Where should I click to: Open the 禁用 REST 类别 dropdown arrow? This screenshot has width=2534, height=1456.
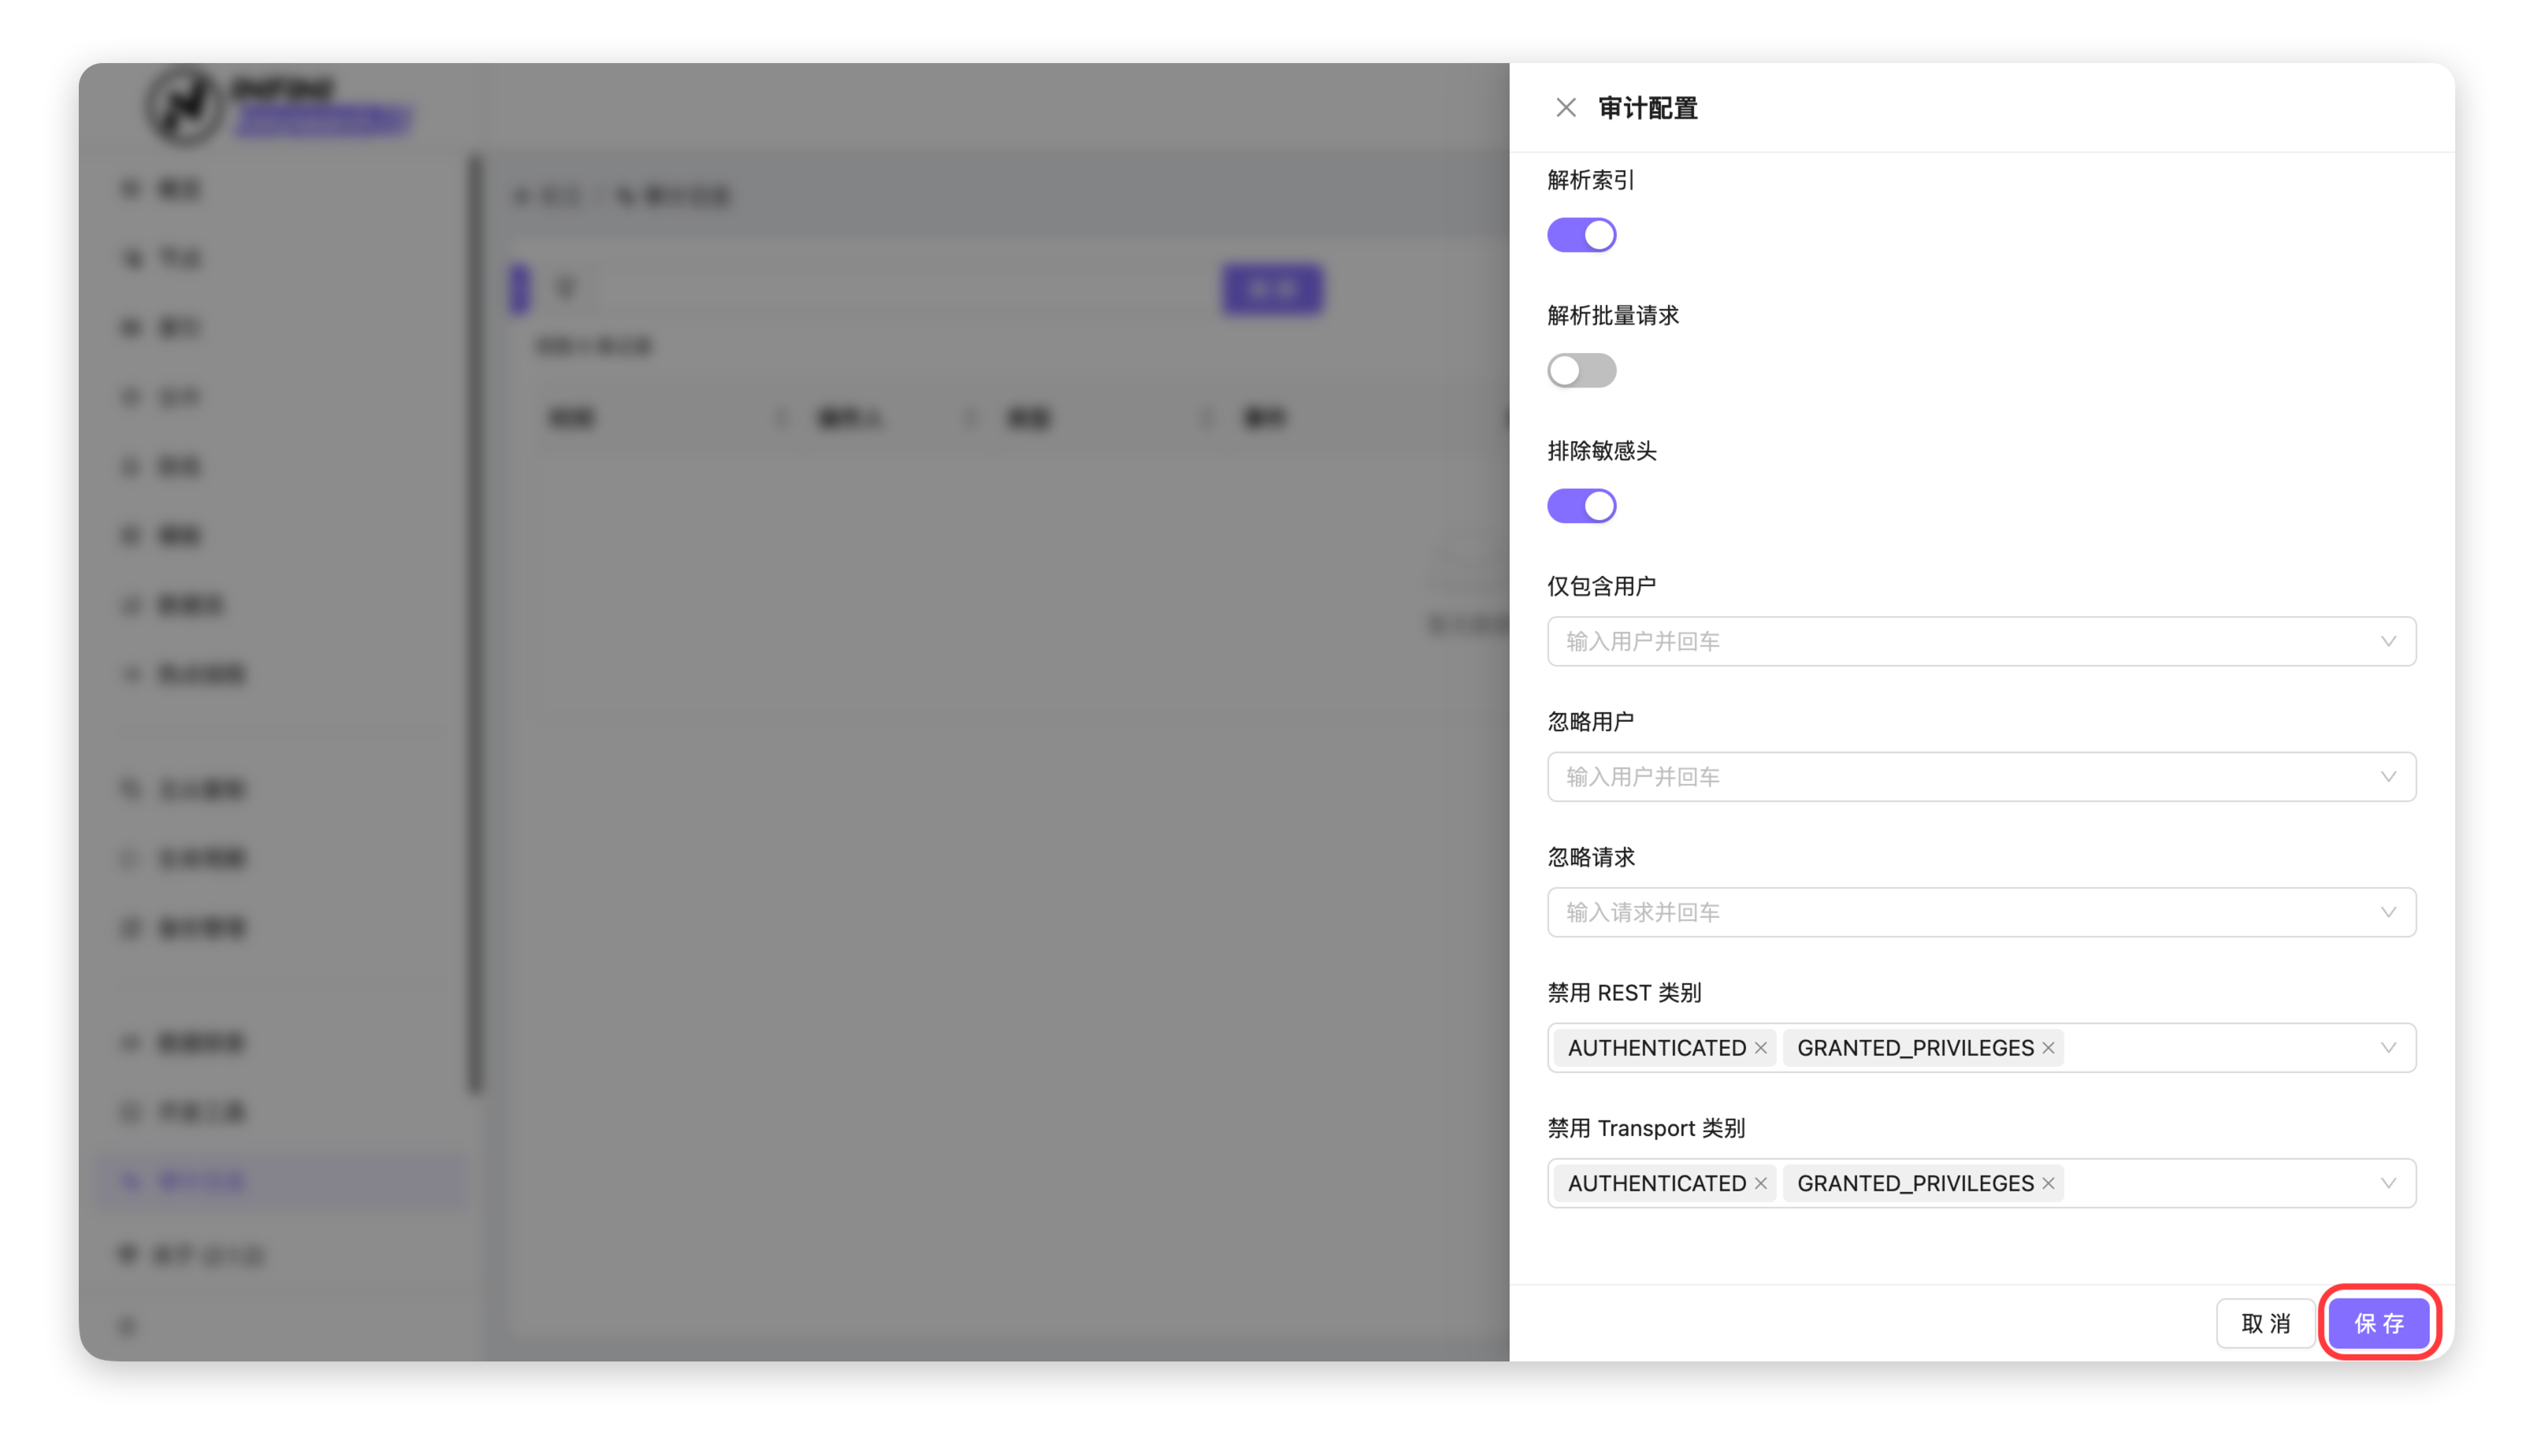[x=2388, y=1048]
